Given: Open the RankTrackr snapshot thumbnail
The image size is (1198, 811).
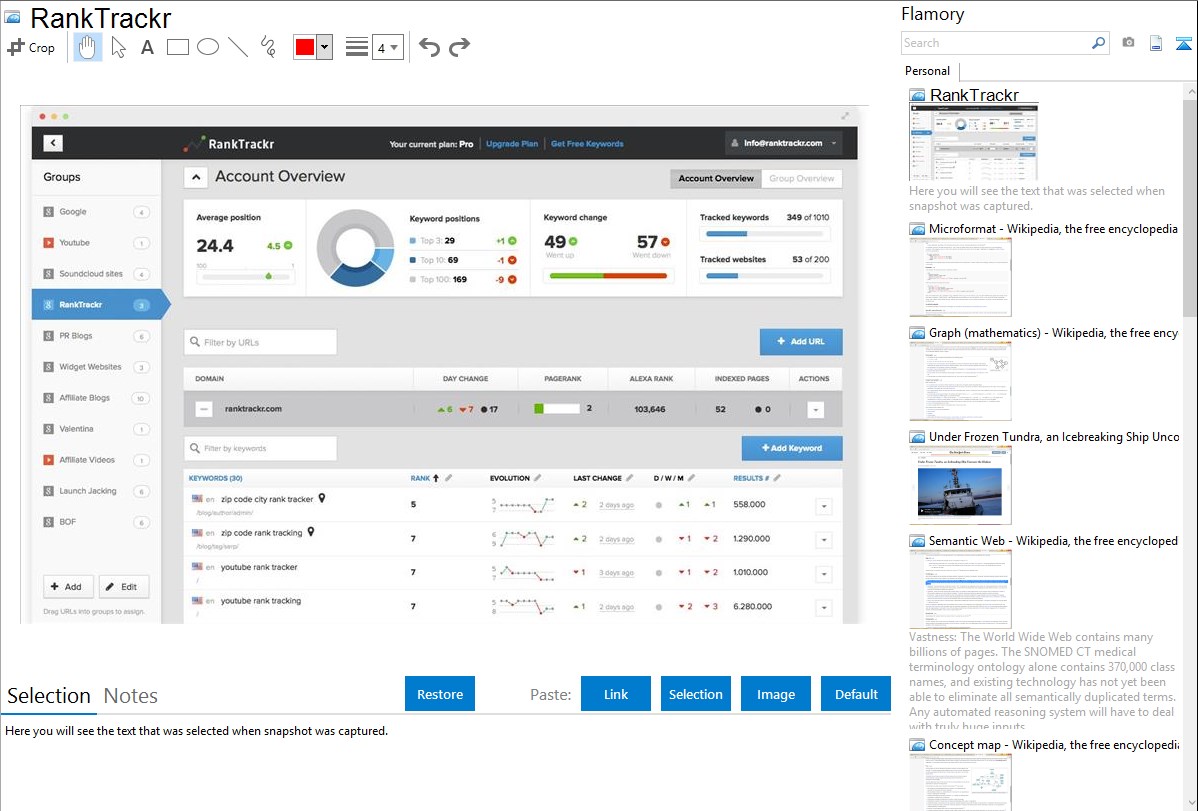Looking at the screenshot, I should coord(973,143).
